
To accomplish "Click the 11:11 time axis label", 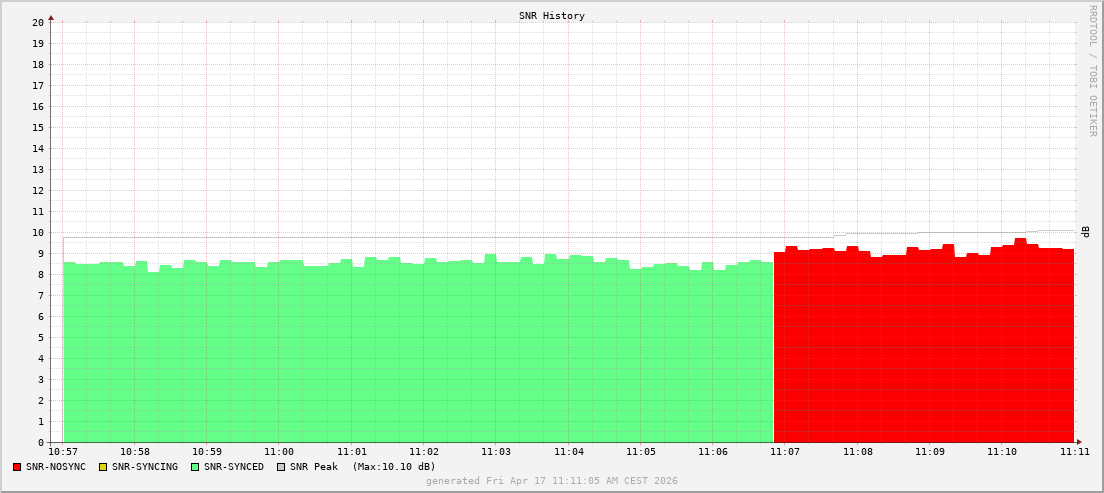I will click(x=1074, y=452).
